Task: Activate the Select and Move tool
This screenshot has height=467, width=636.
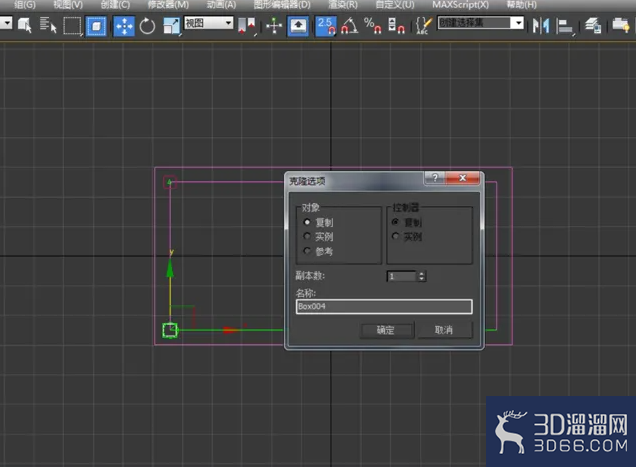Action: (x=124, y=26)
